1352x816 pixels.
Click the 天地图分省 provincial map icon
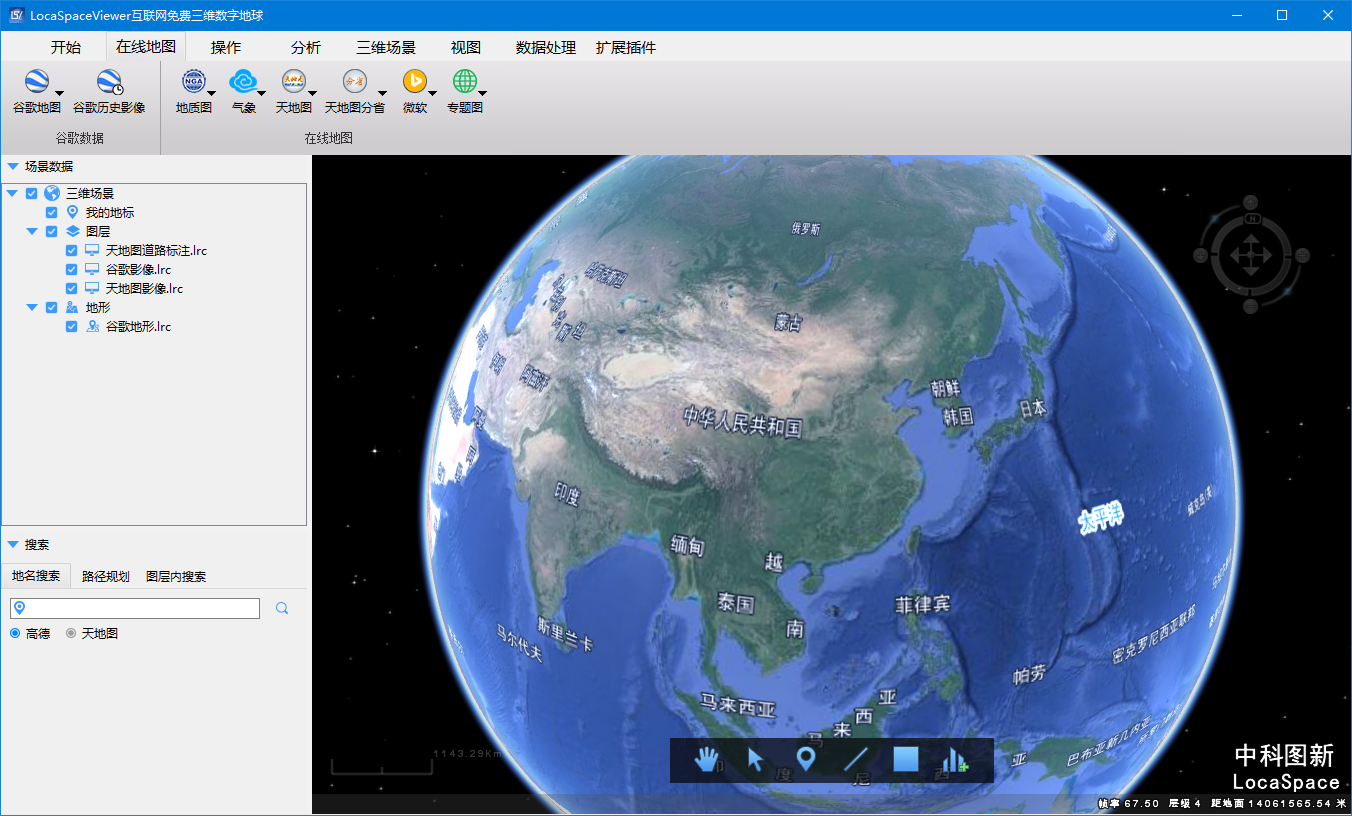click(x=354, y=82)
